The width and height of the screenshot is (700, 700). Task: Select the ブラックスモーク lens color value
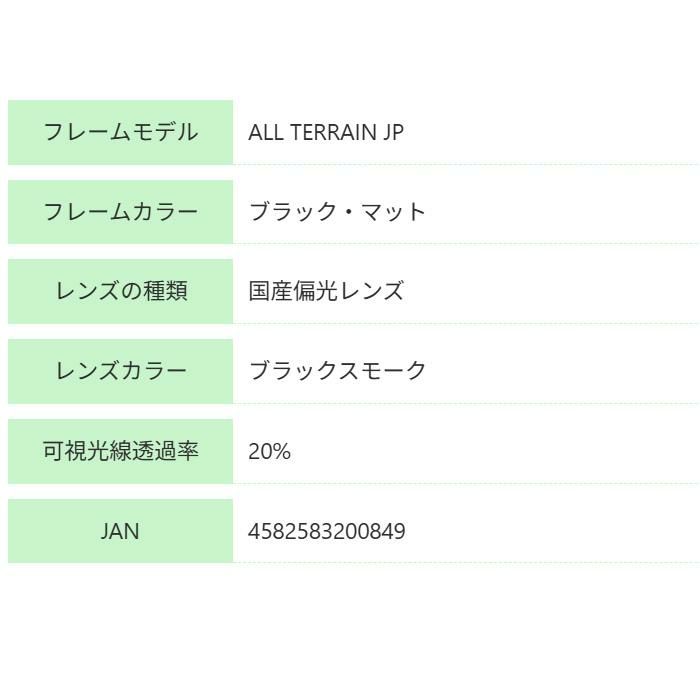click(337, 371)
